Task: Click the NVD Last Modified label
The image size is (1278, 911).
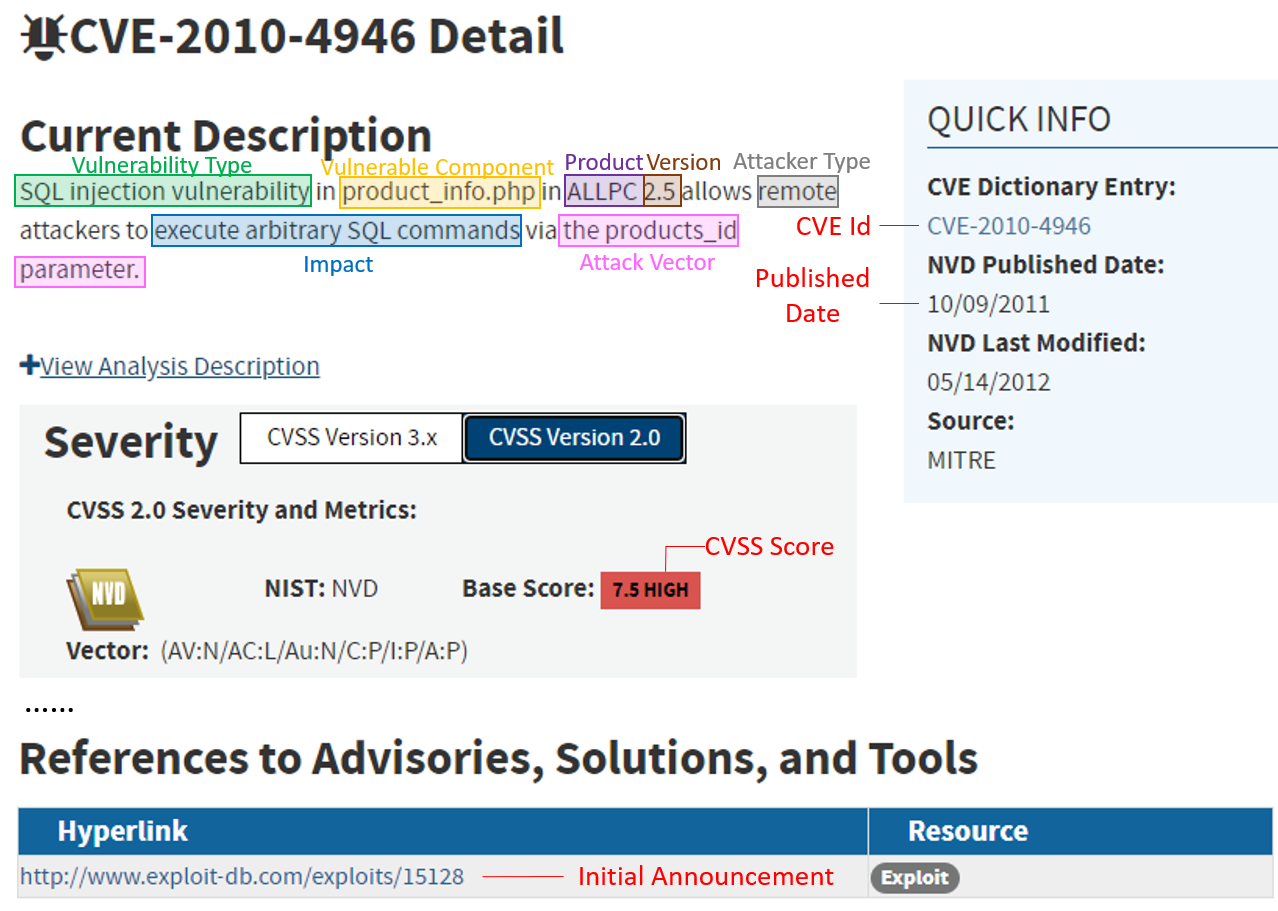Action: pyautogui.click(x=1037, y=343)
